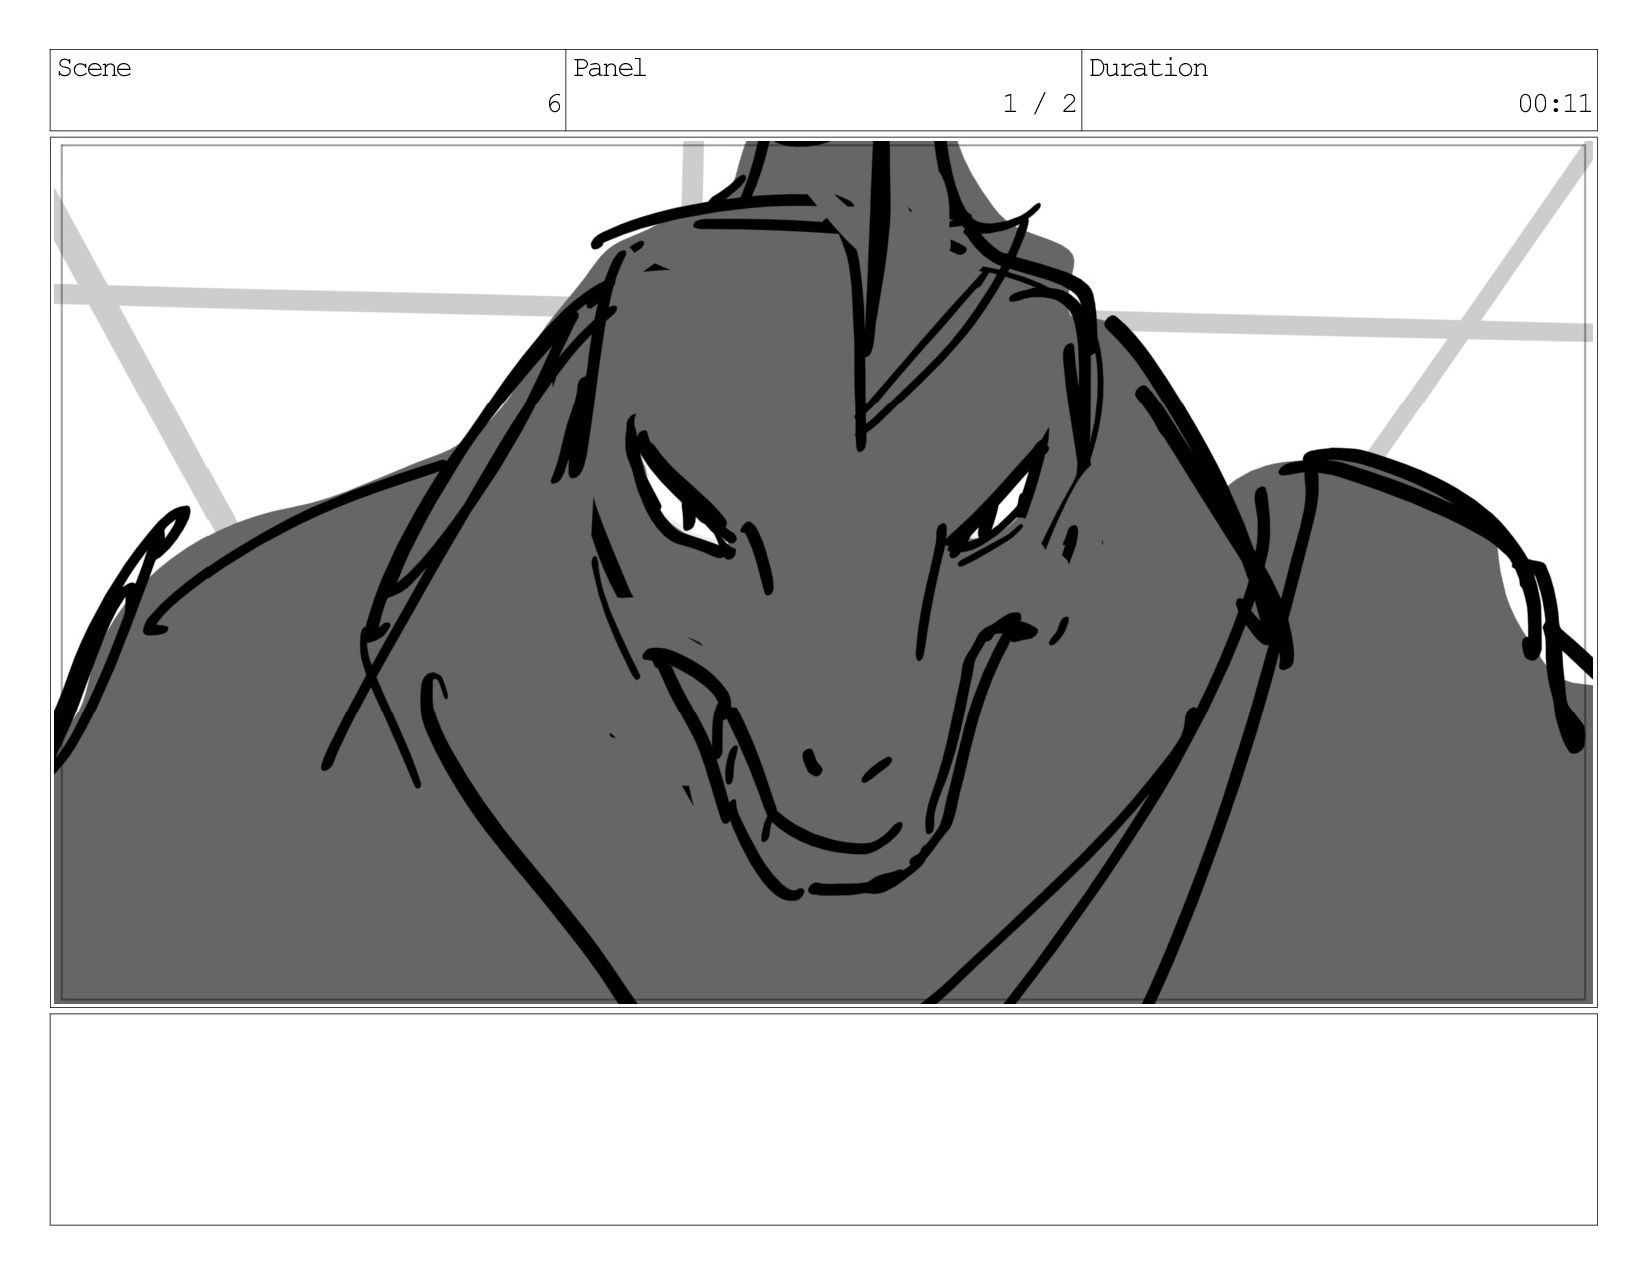
Task: Click the scene number "6"
Action: tap(554, 104)
